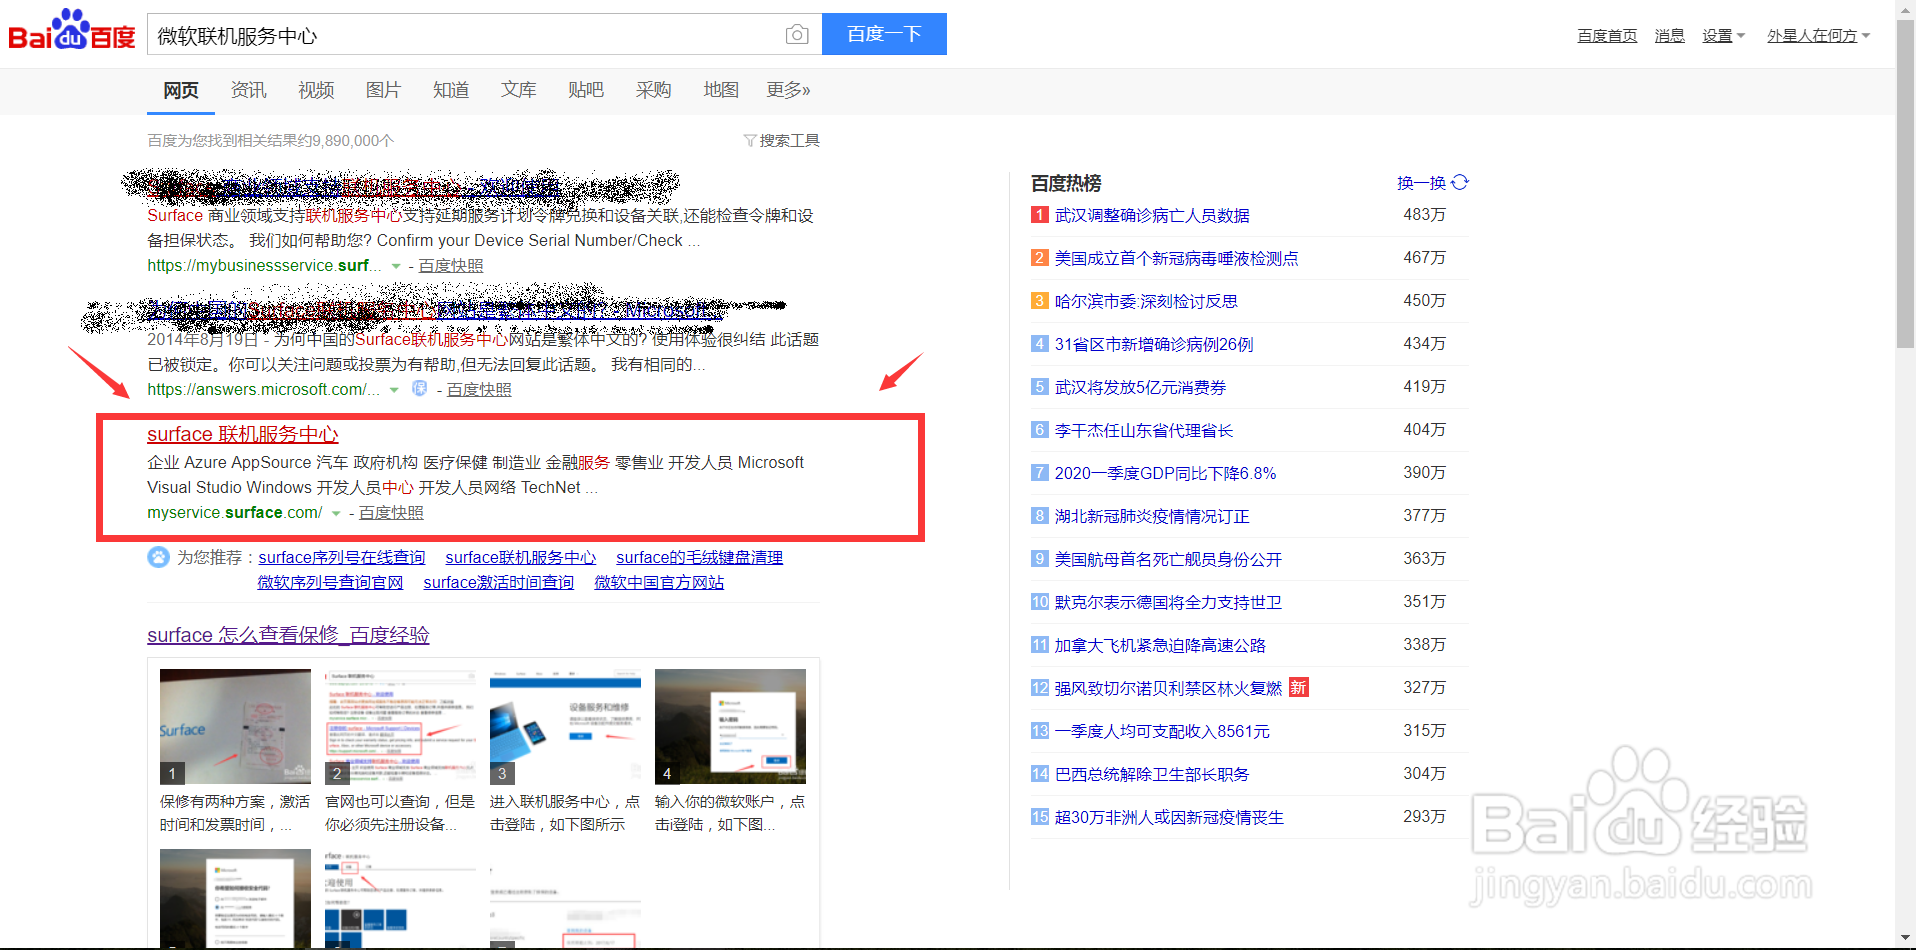The image size is (1916, 950).
Task: Click 搜索工具 label
Action: click(x=789, y=141)
